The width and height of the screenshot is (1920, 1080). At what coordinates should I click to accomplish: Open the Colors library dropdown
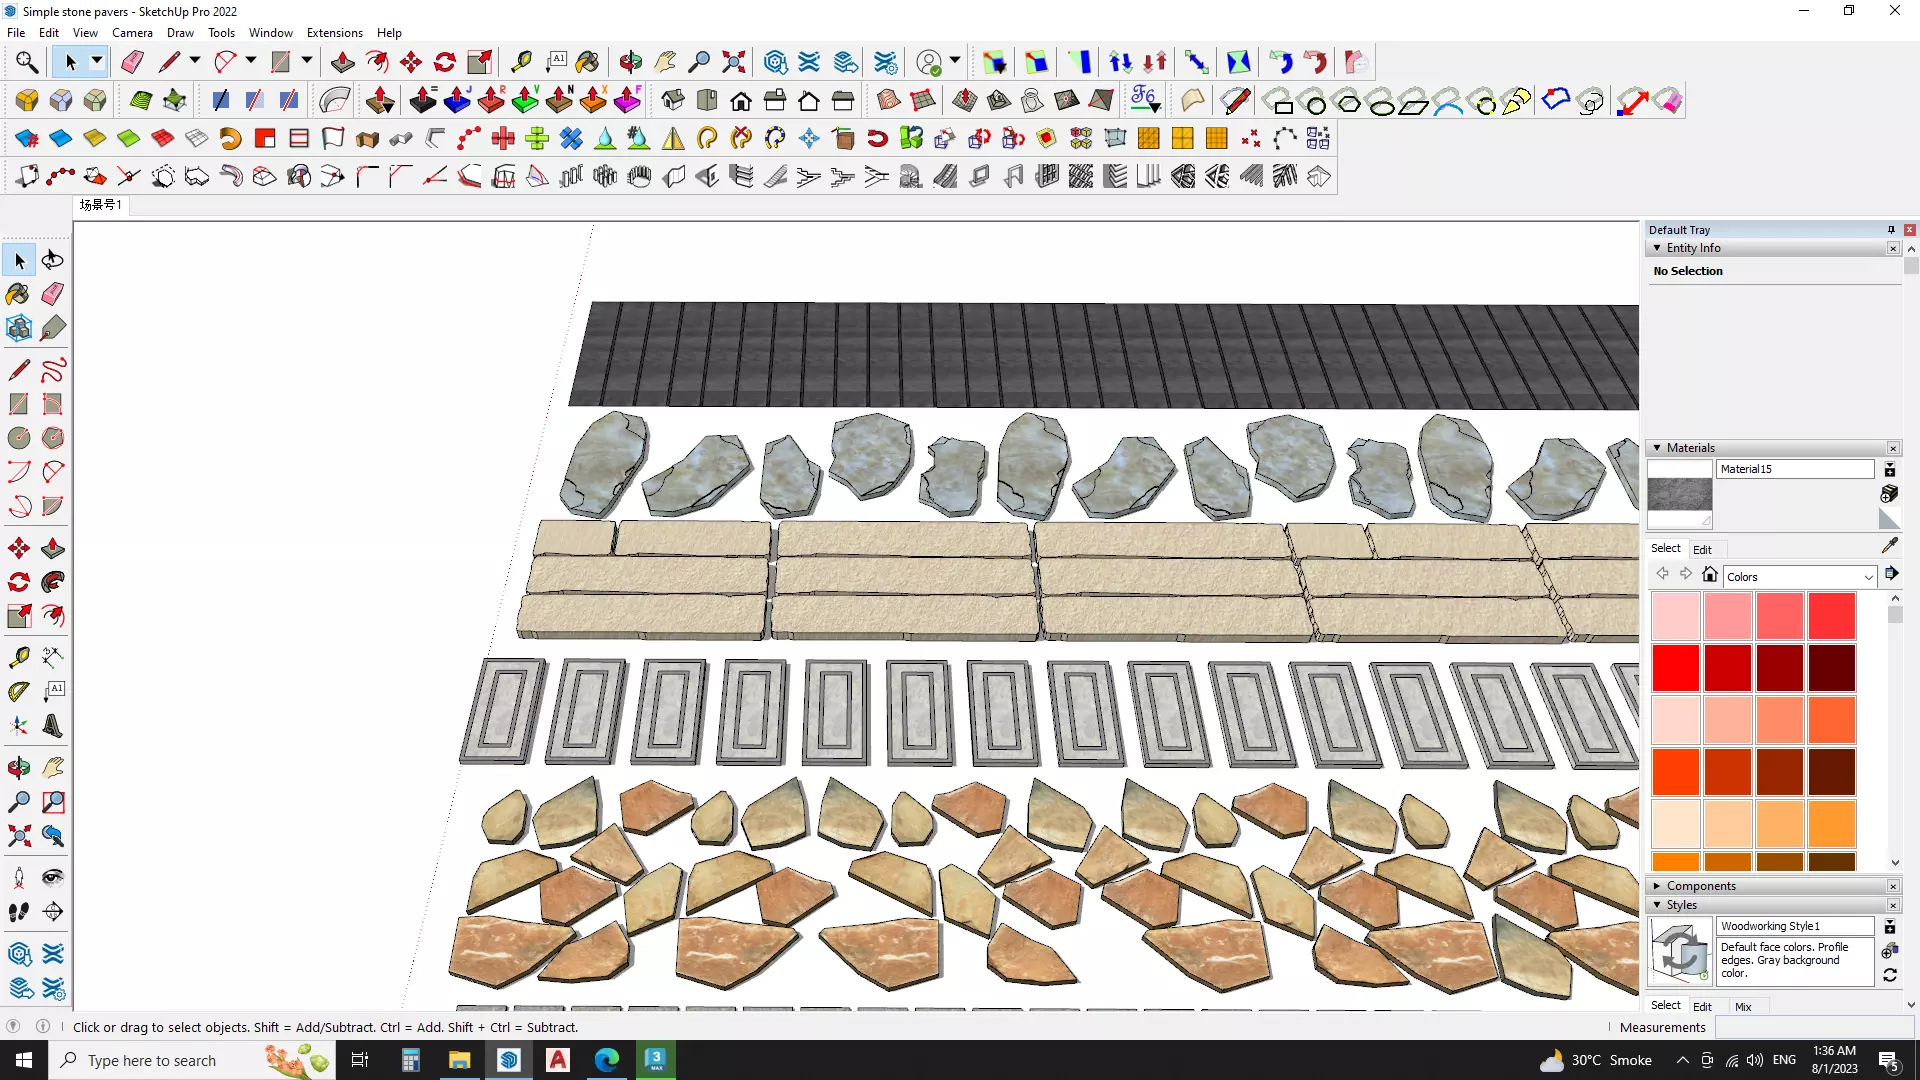(1867, 577)
